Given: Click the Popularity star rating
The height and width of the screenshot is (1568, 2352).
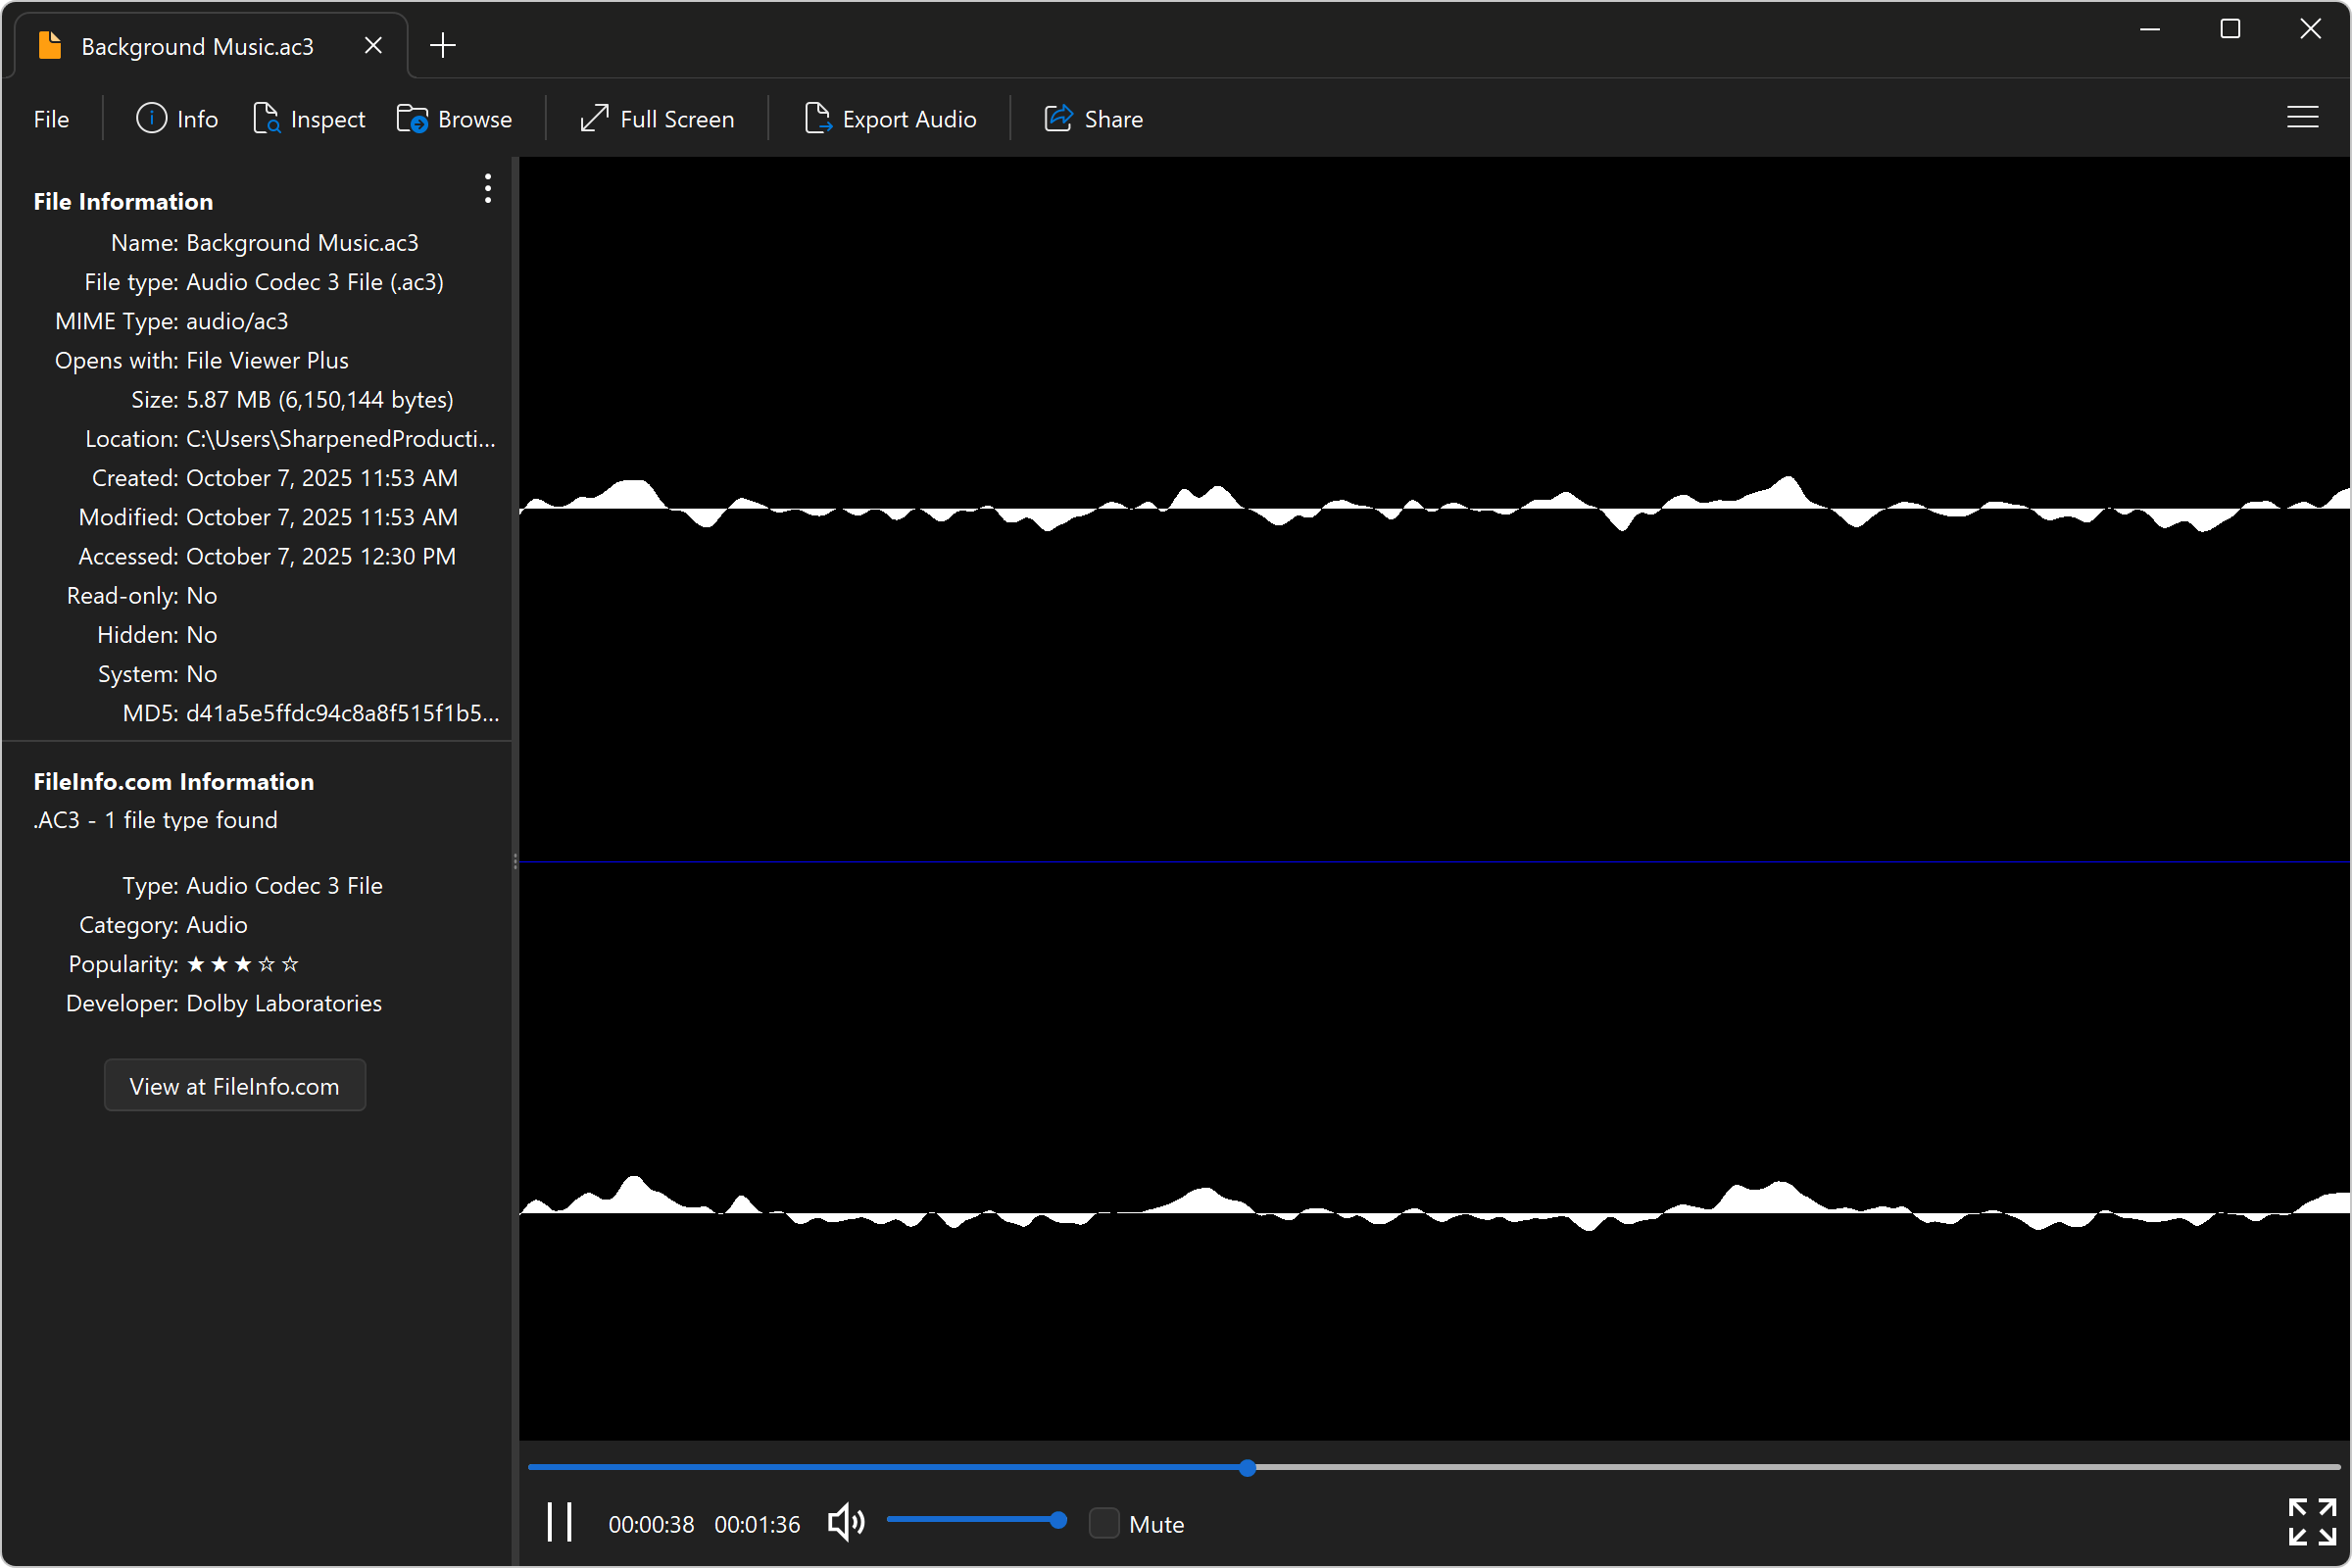Looking at the screenshot, I should point(243,964).
